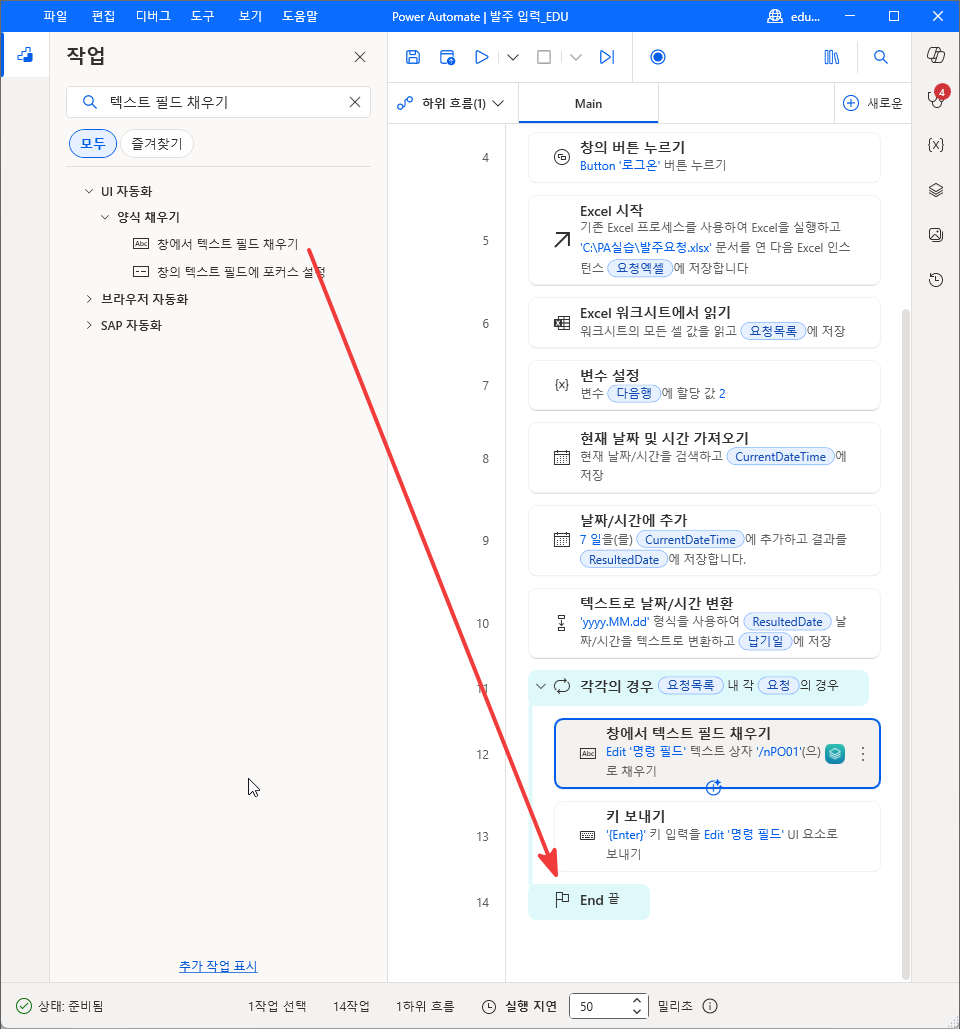Open the more options dots on step 12
Screen dimensions: 960x1029
[863, 754]
